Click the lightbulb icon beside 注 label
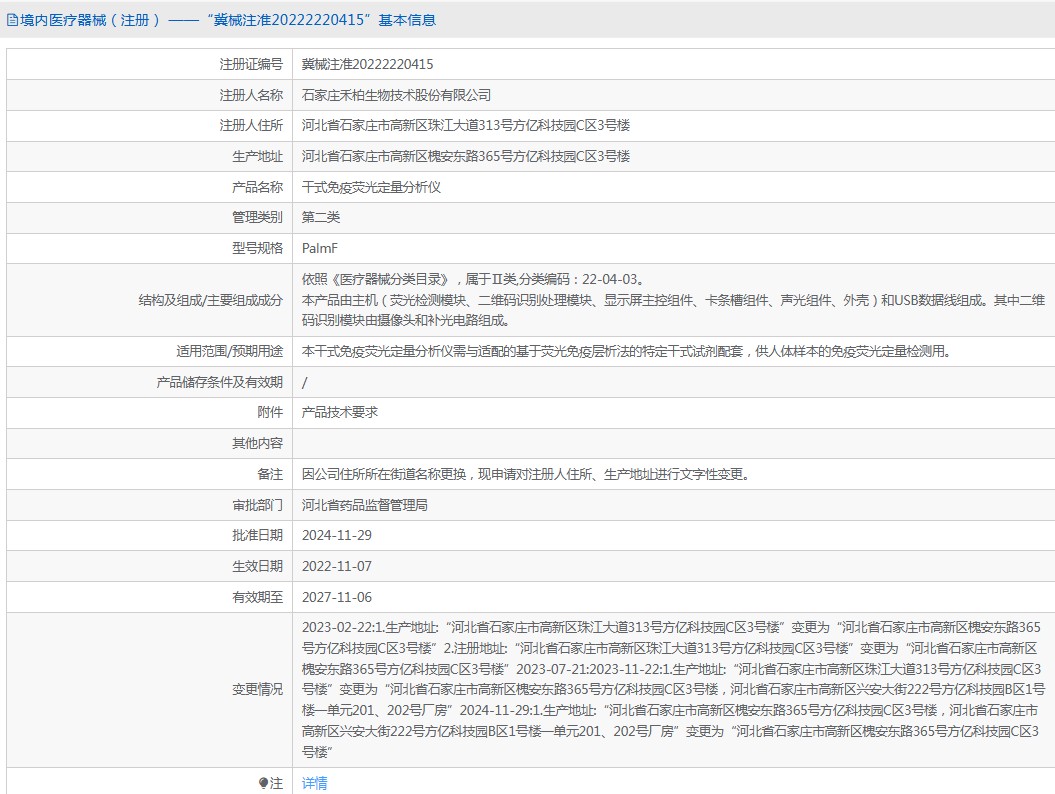1055x794 pixels. (264, 783)
